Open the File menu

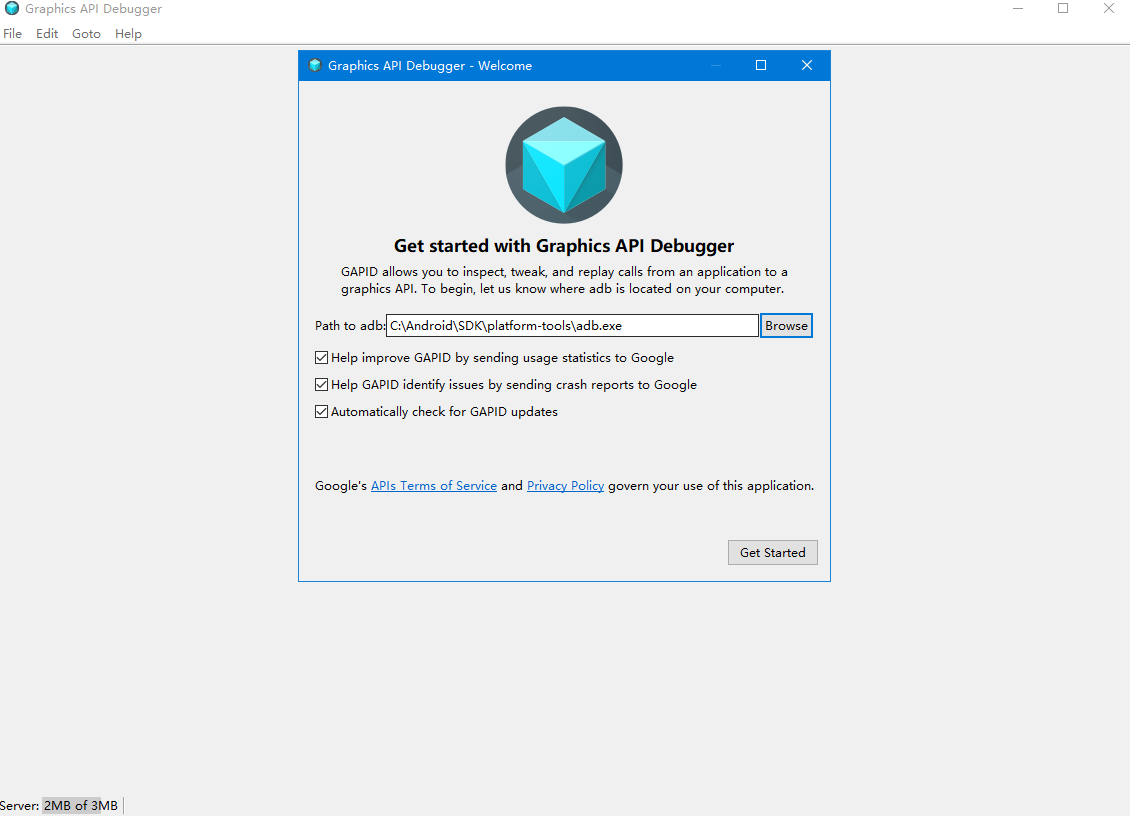pos(12,34)
